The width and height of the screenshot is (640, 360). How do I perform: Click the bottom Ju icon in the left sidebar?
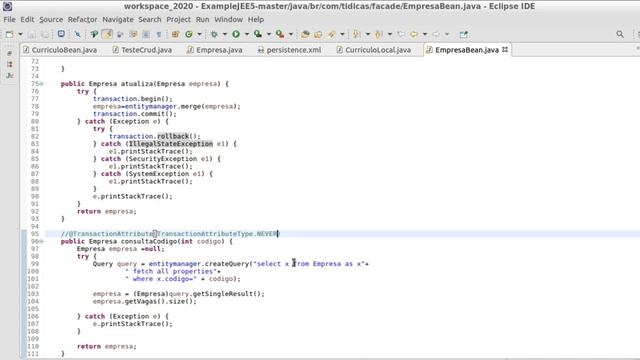[x=10, y=76]
